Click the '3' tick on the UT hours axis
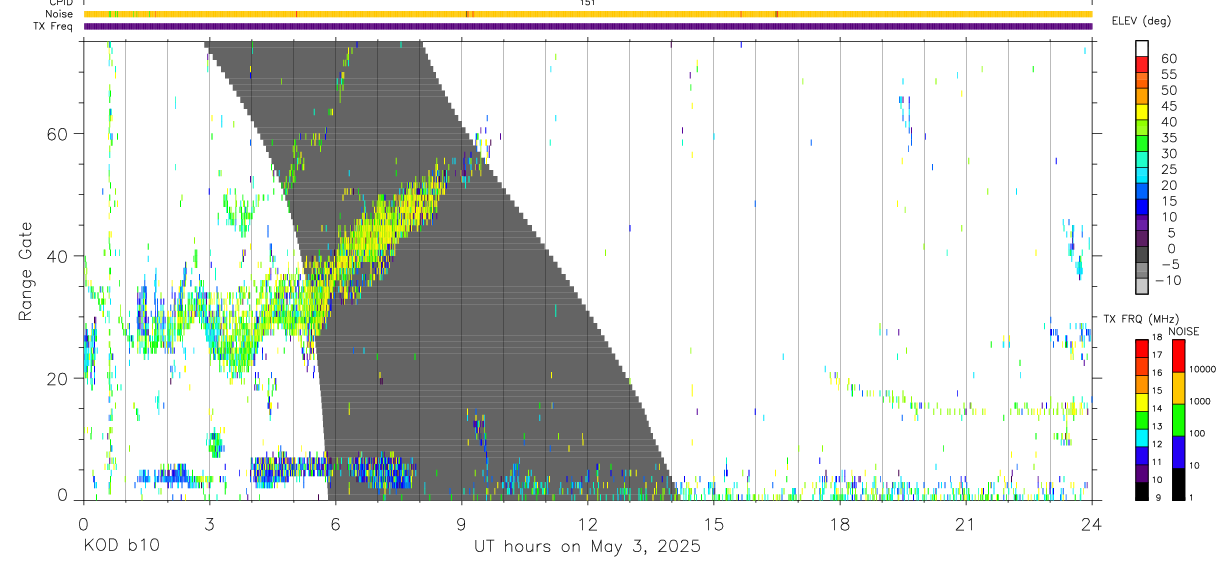1228x567 pixels. point(209,523)
